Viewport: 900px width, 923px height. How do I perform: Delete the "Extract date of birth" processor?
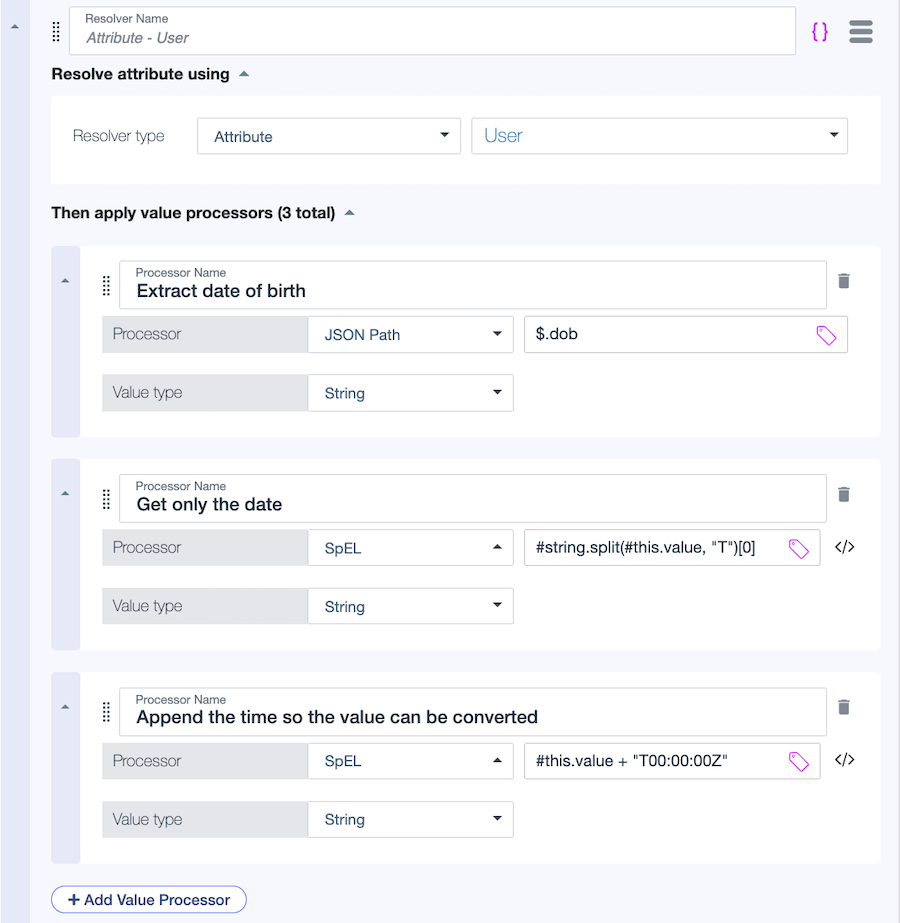coord(844,281)
